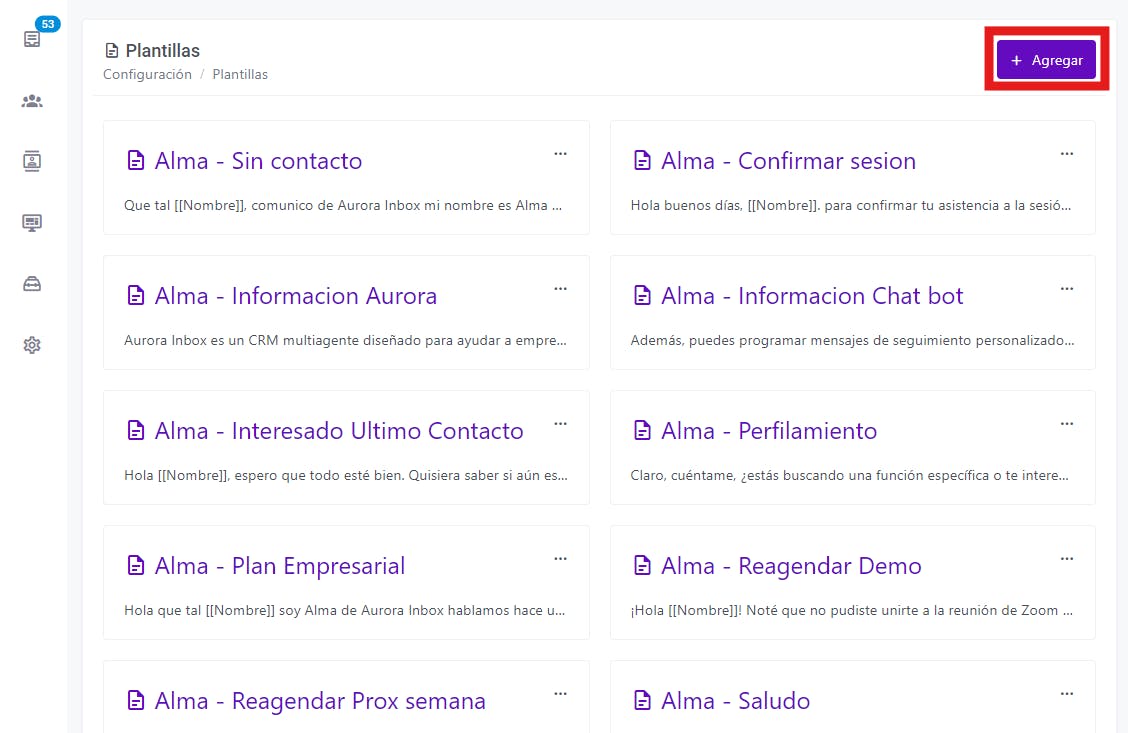Viewport: 1128px width, 733px height.
Task: Open options menu for Alma - Reagendar Demo
Action: 1067,559
